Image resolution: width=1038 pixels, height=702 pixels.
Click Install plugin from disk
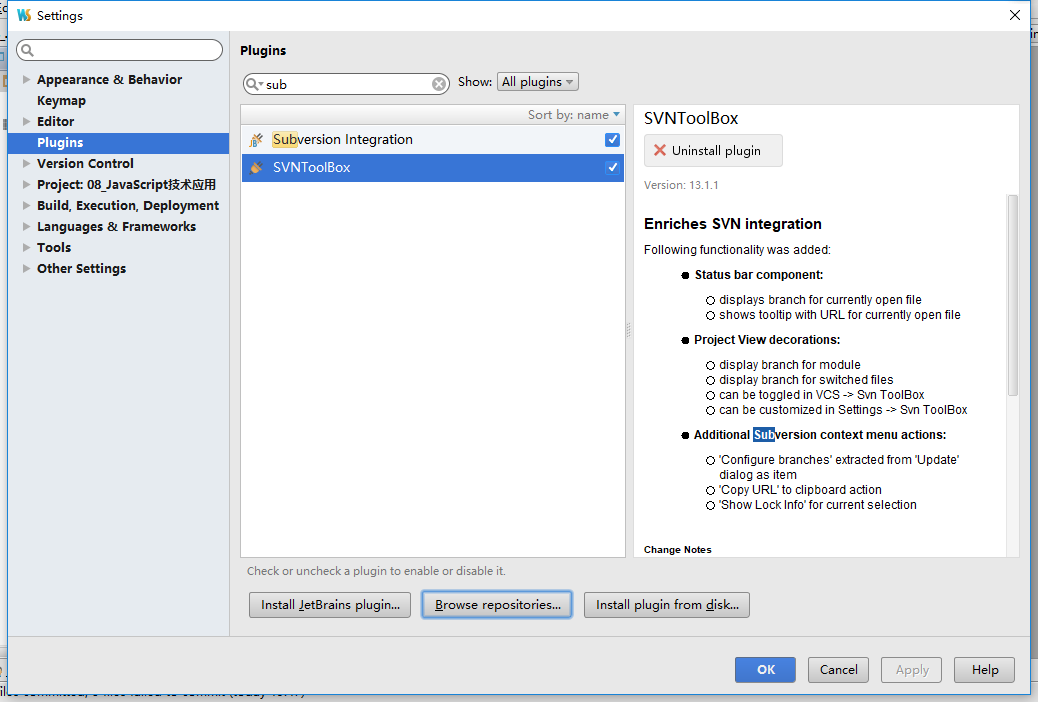666,604
